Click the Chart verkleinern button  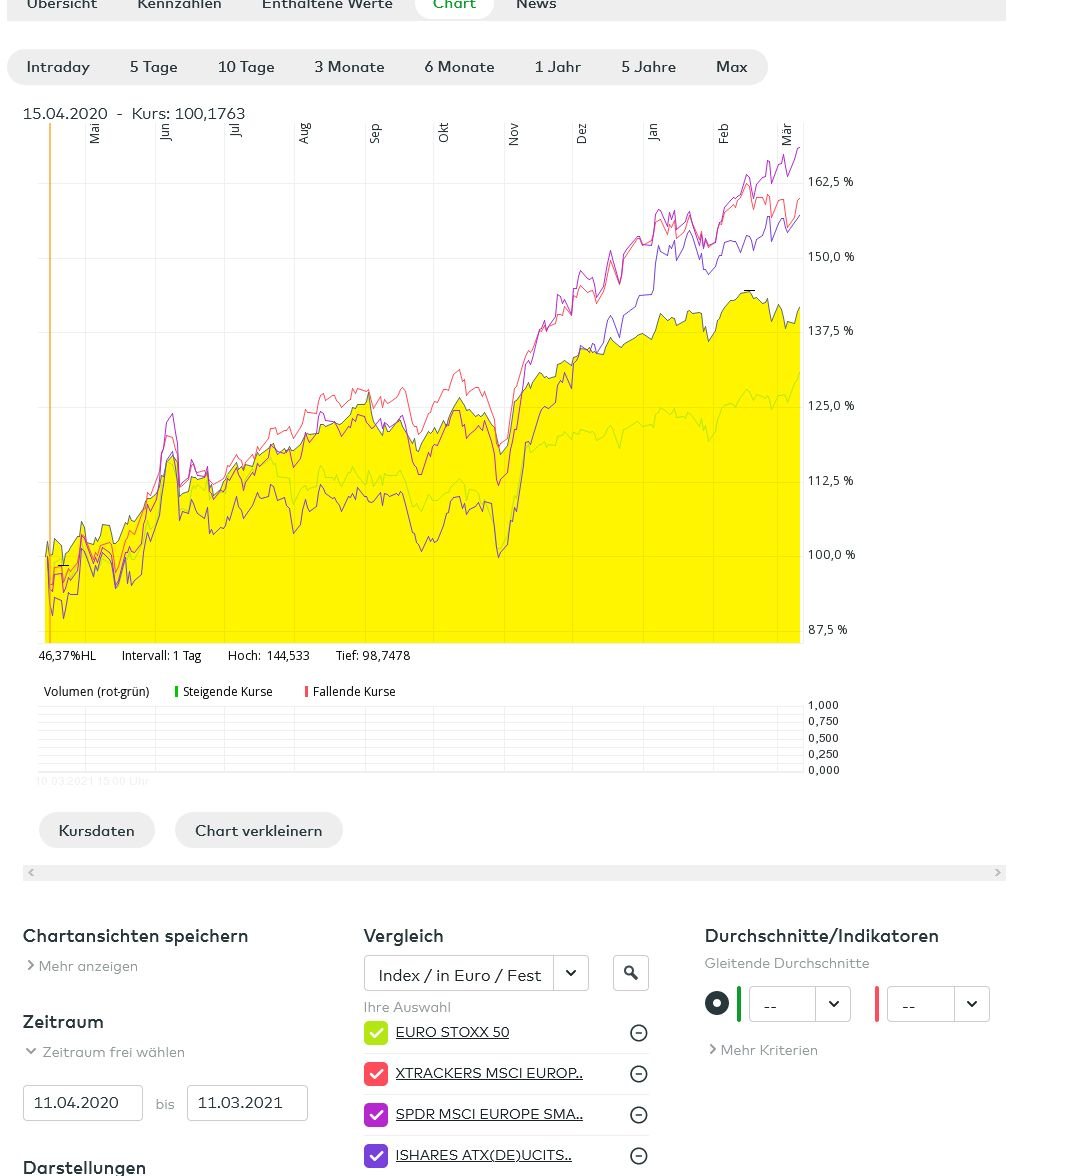pyautogui.click(x=258, y=830)
